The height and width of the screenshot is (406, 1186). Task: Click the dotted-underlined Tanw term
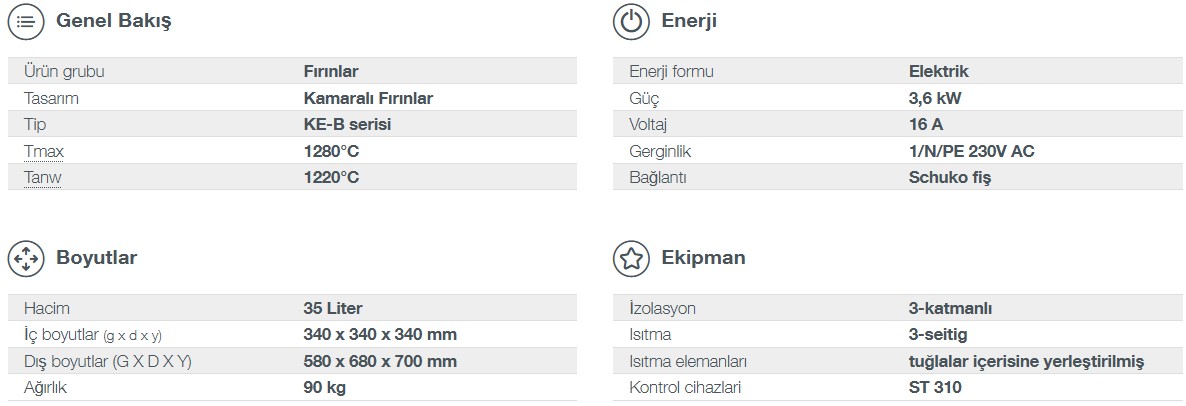pyautogui.click(x=44, y=178)
